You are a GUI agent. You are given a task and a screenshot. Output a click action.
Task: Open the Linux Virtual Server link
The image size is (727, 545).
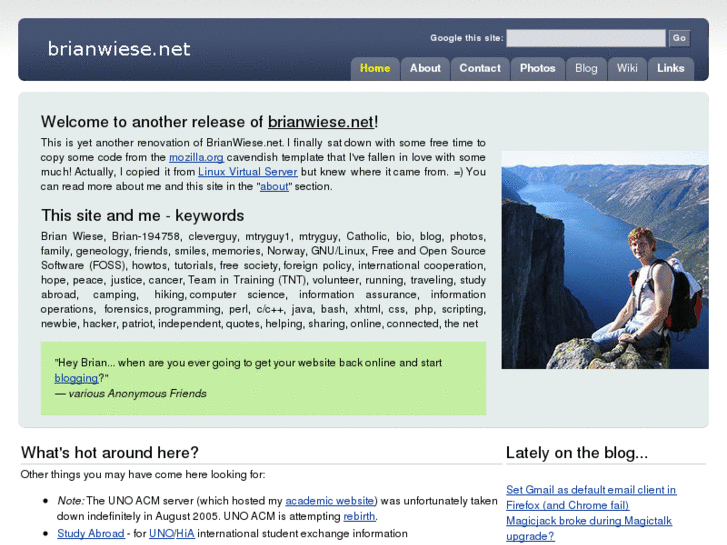click(248, 172)
